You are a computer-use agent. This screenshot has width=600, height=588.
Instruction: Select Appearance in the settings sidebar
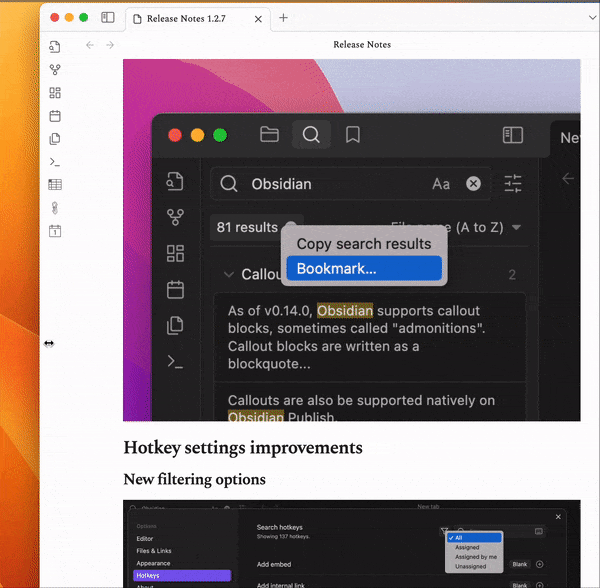[x=153, y=563]
